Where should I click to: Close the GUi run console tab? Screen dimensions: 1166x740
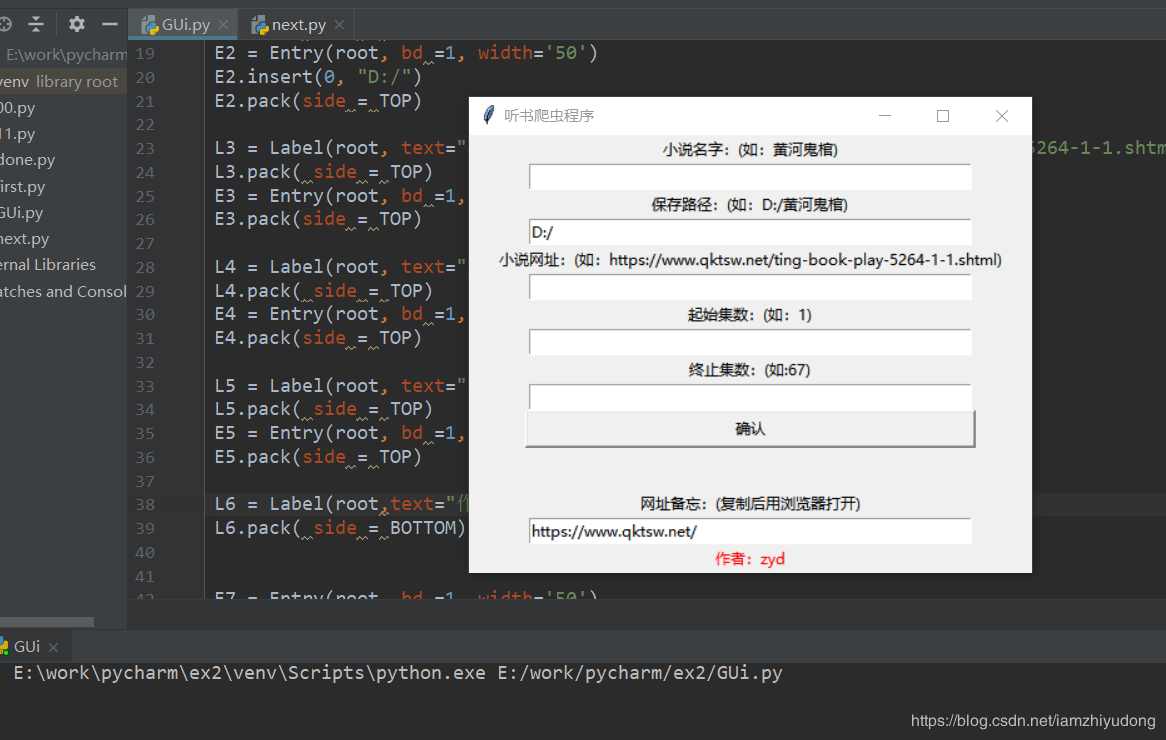pyautogui.click(x=54, y=647)
